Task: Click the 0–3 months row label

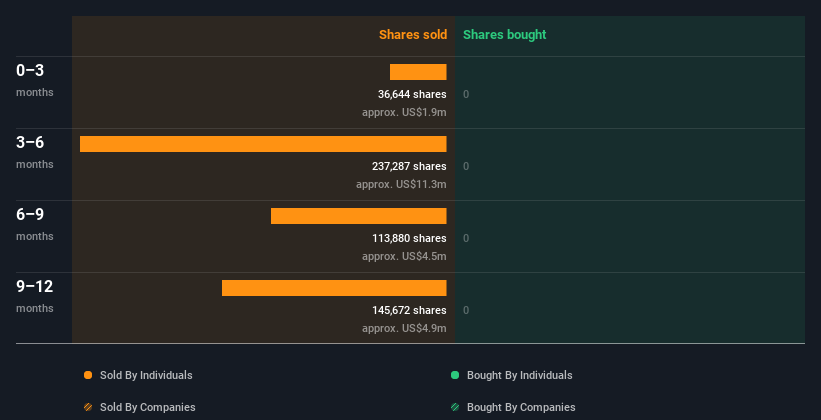Action: pyautogui.click(x=35, y=80)
